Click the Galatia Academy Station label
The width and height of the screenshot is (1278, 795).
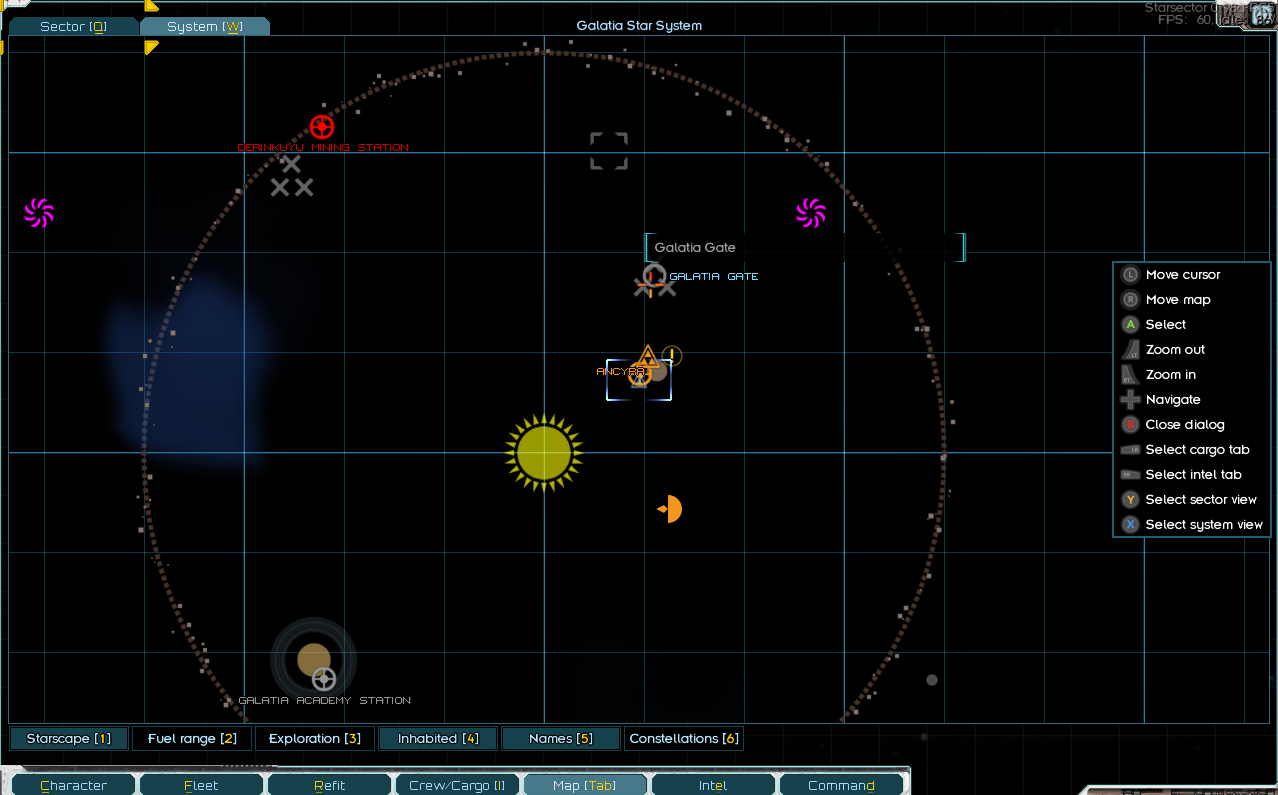click(x=325, y=701)
